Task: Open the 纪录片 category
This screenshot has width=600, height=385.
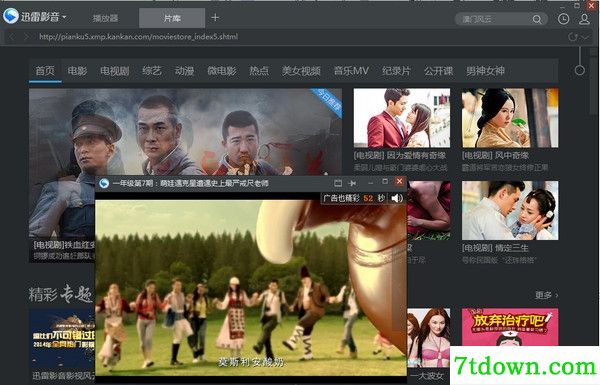Action: pos(396,71)
